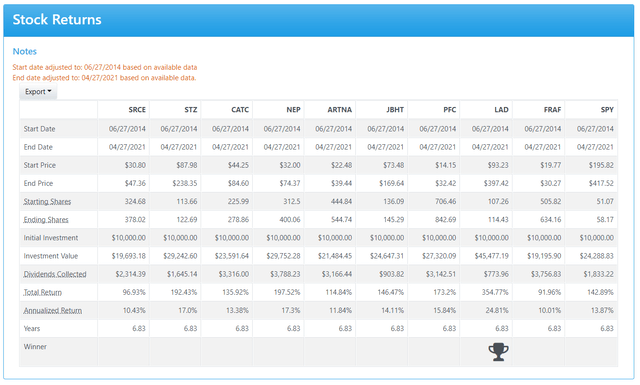640x385 pixels.
Task: Select the JBHT column header
Action: pos(395,109)
